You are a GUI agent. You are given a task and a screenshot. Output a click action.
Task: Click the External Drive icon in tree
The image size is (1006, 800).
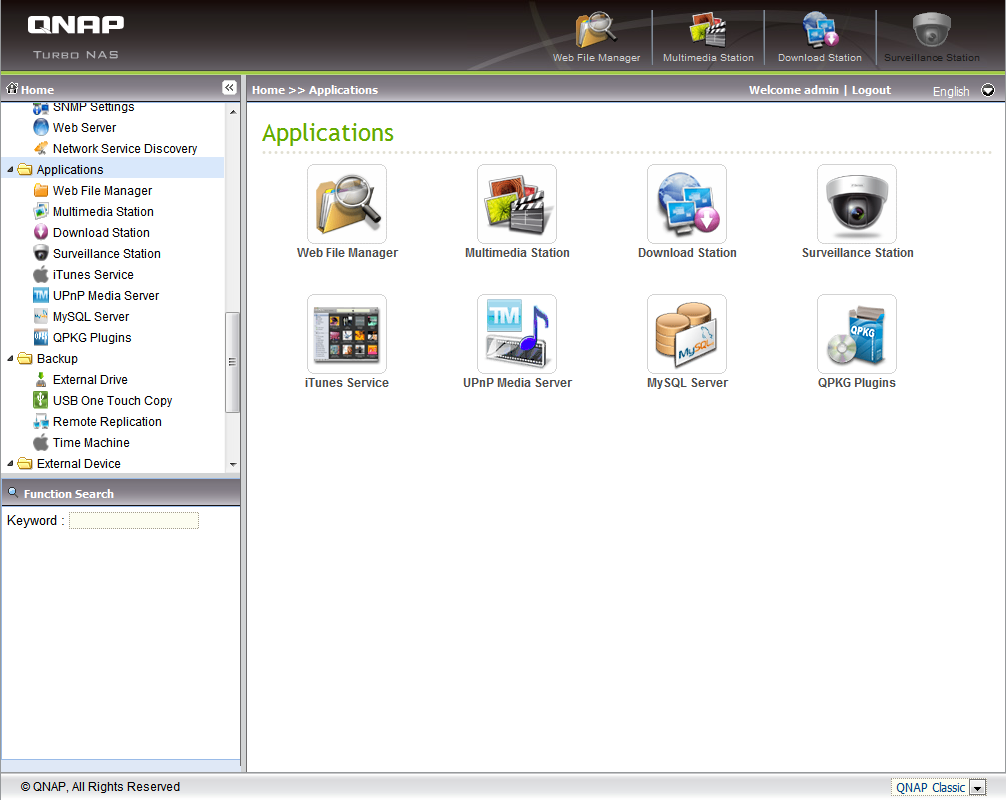pyautogui.click(x=41, y=379)
